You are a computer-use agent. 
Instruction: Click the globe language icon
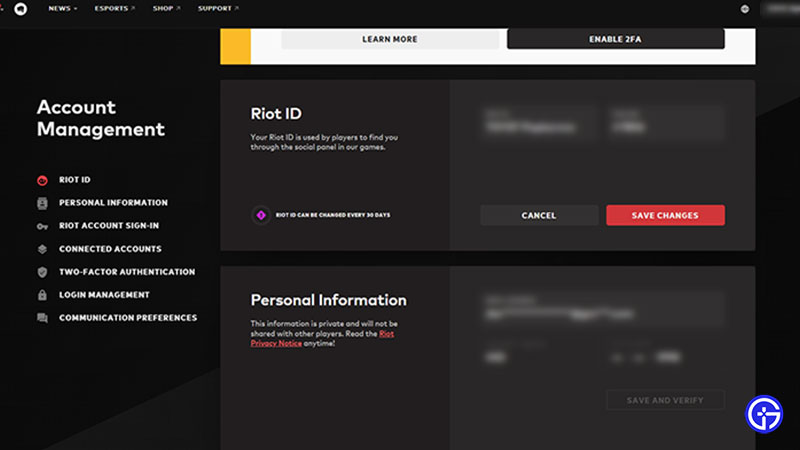click(745, 9)
